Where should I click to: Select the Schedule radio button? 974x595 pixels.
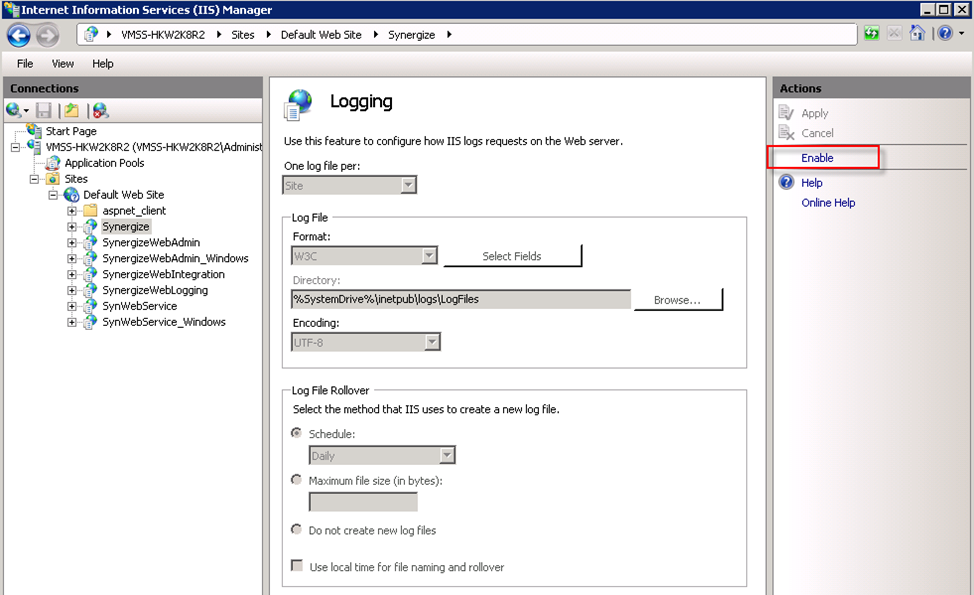297,433
